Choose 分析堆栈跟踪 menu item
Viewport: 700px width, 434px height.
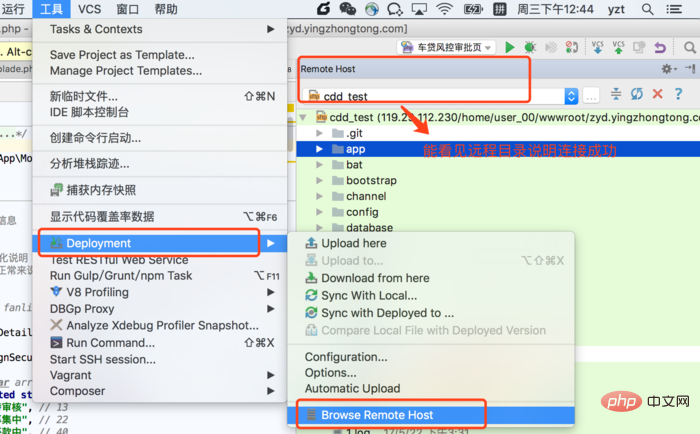tap(160, 164)
